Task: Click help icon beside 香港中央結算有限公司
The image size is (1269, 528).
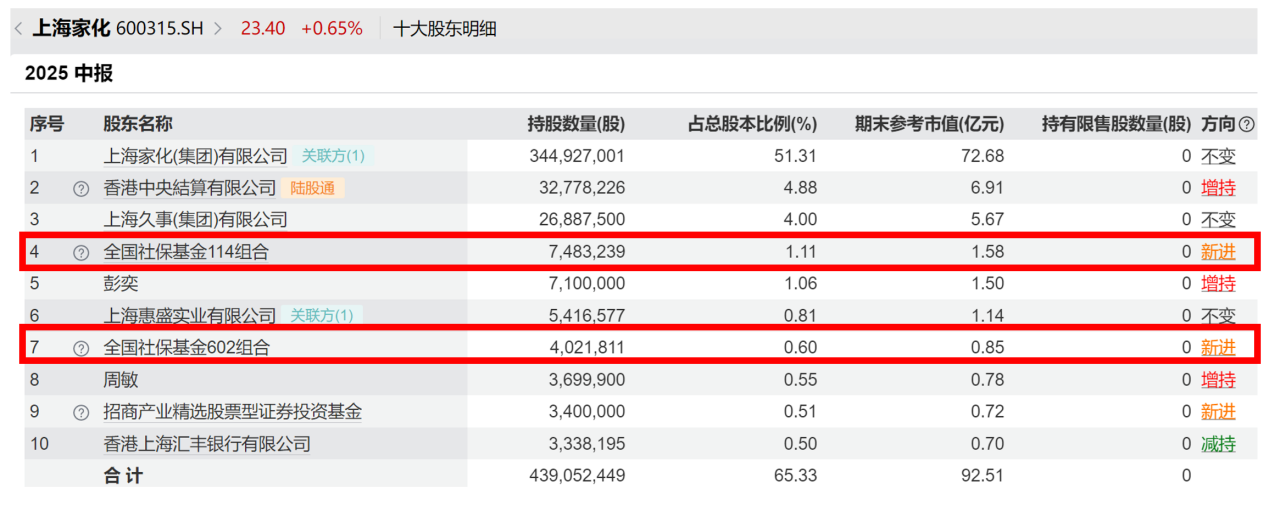Action: (81, 188)
